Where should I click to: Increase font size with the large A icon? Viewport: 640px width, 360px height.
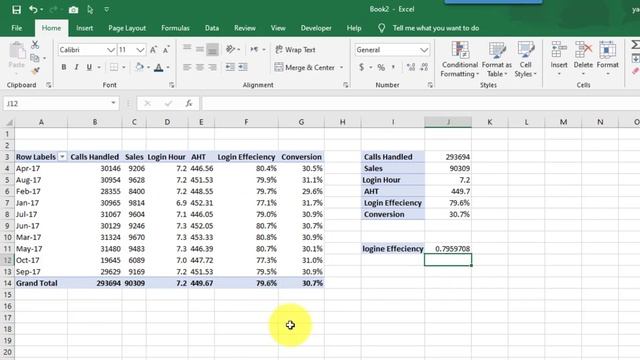[153, 50]
